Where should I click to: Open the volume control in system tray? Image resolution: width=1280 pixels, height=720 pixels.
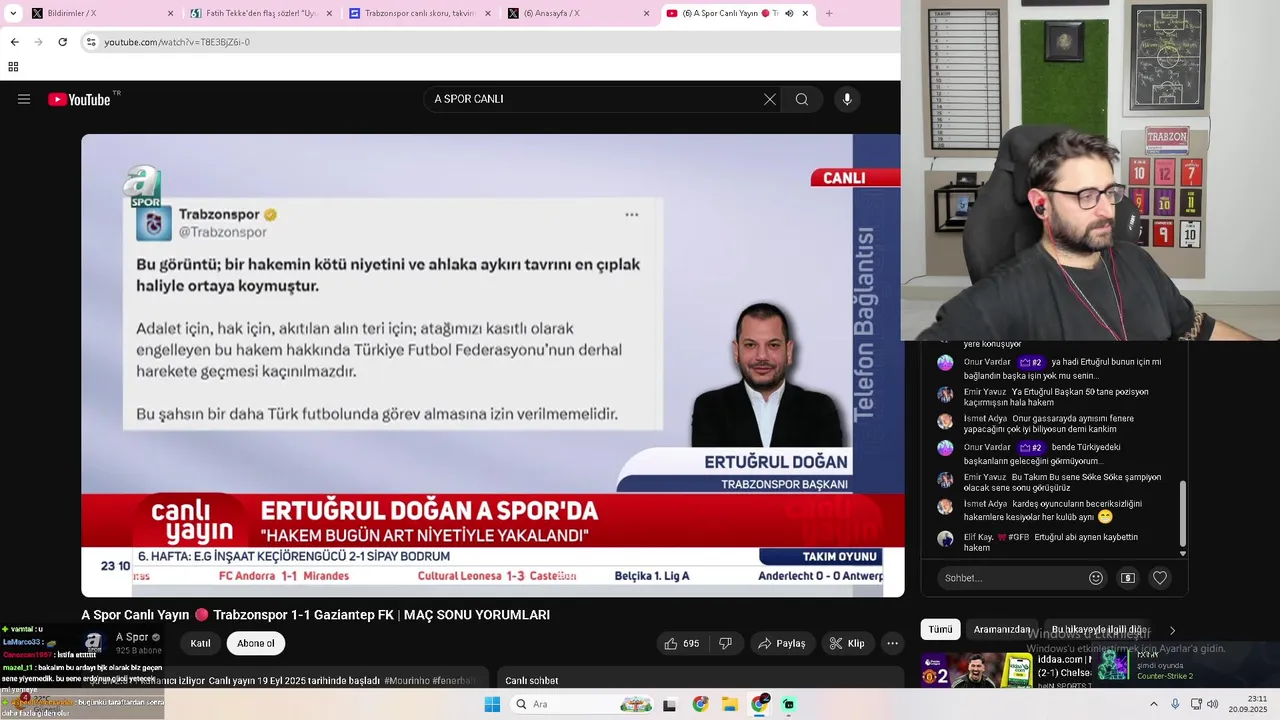1212,704
